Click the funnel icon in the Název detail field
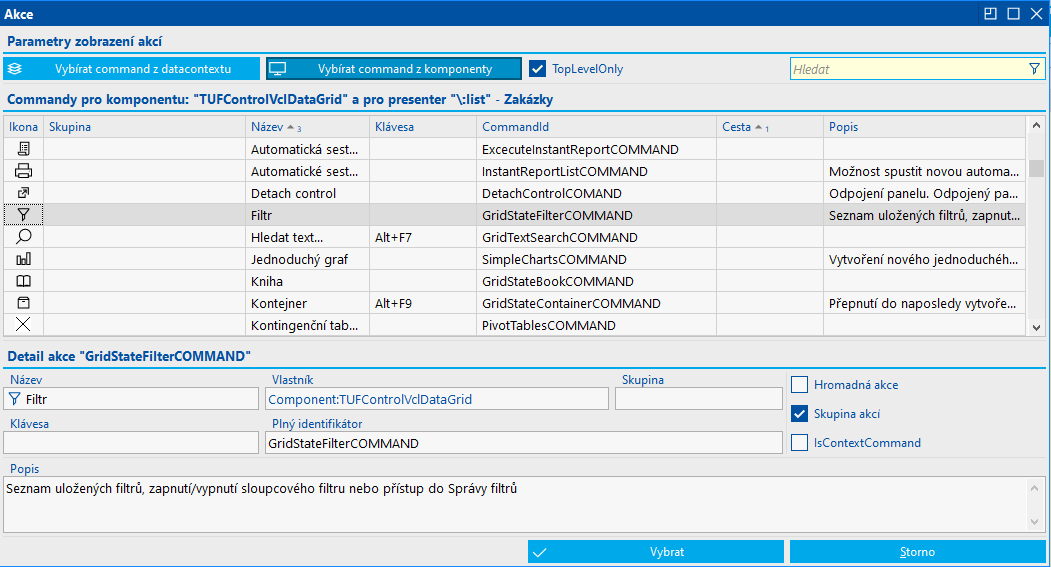Viewport: 1051px width, 567px height. (15, 399)
